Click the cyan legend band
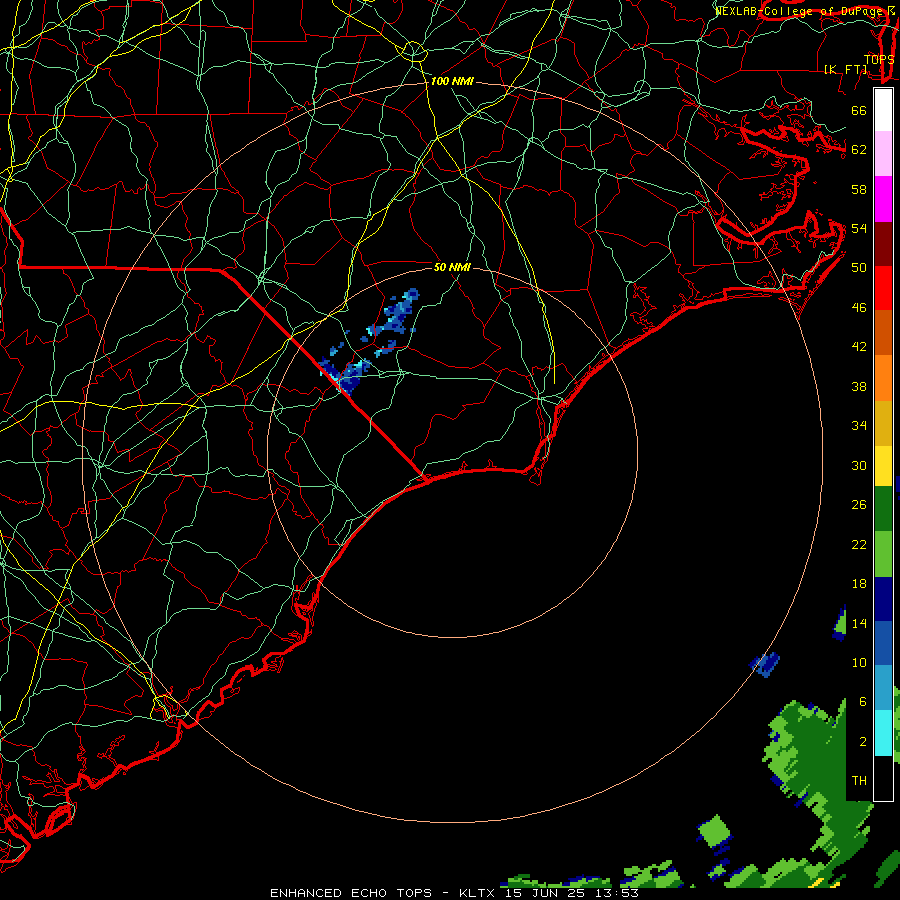The image size is (900, 900). click(883, 733)
